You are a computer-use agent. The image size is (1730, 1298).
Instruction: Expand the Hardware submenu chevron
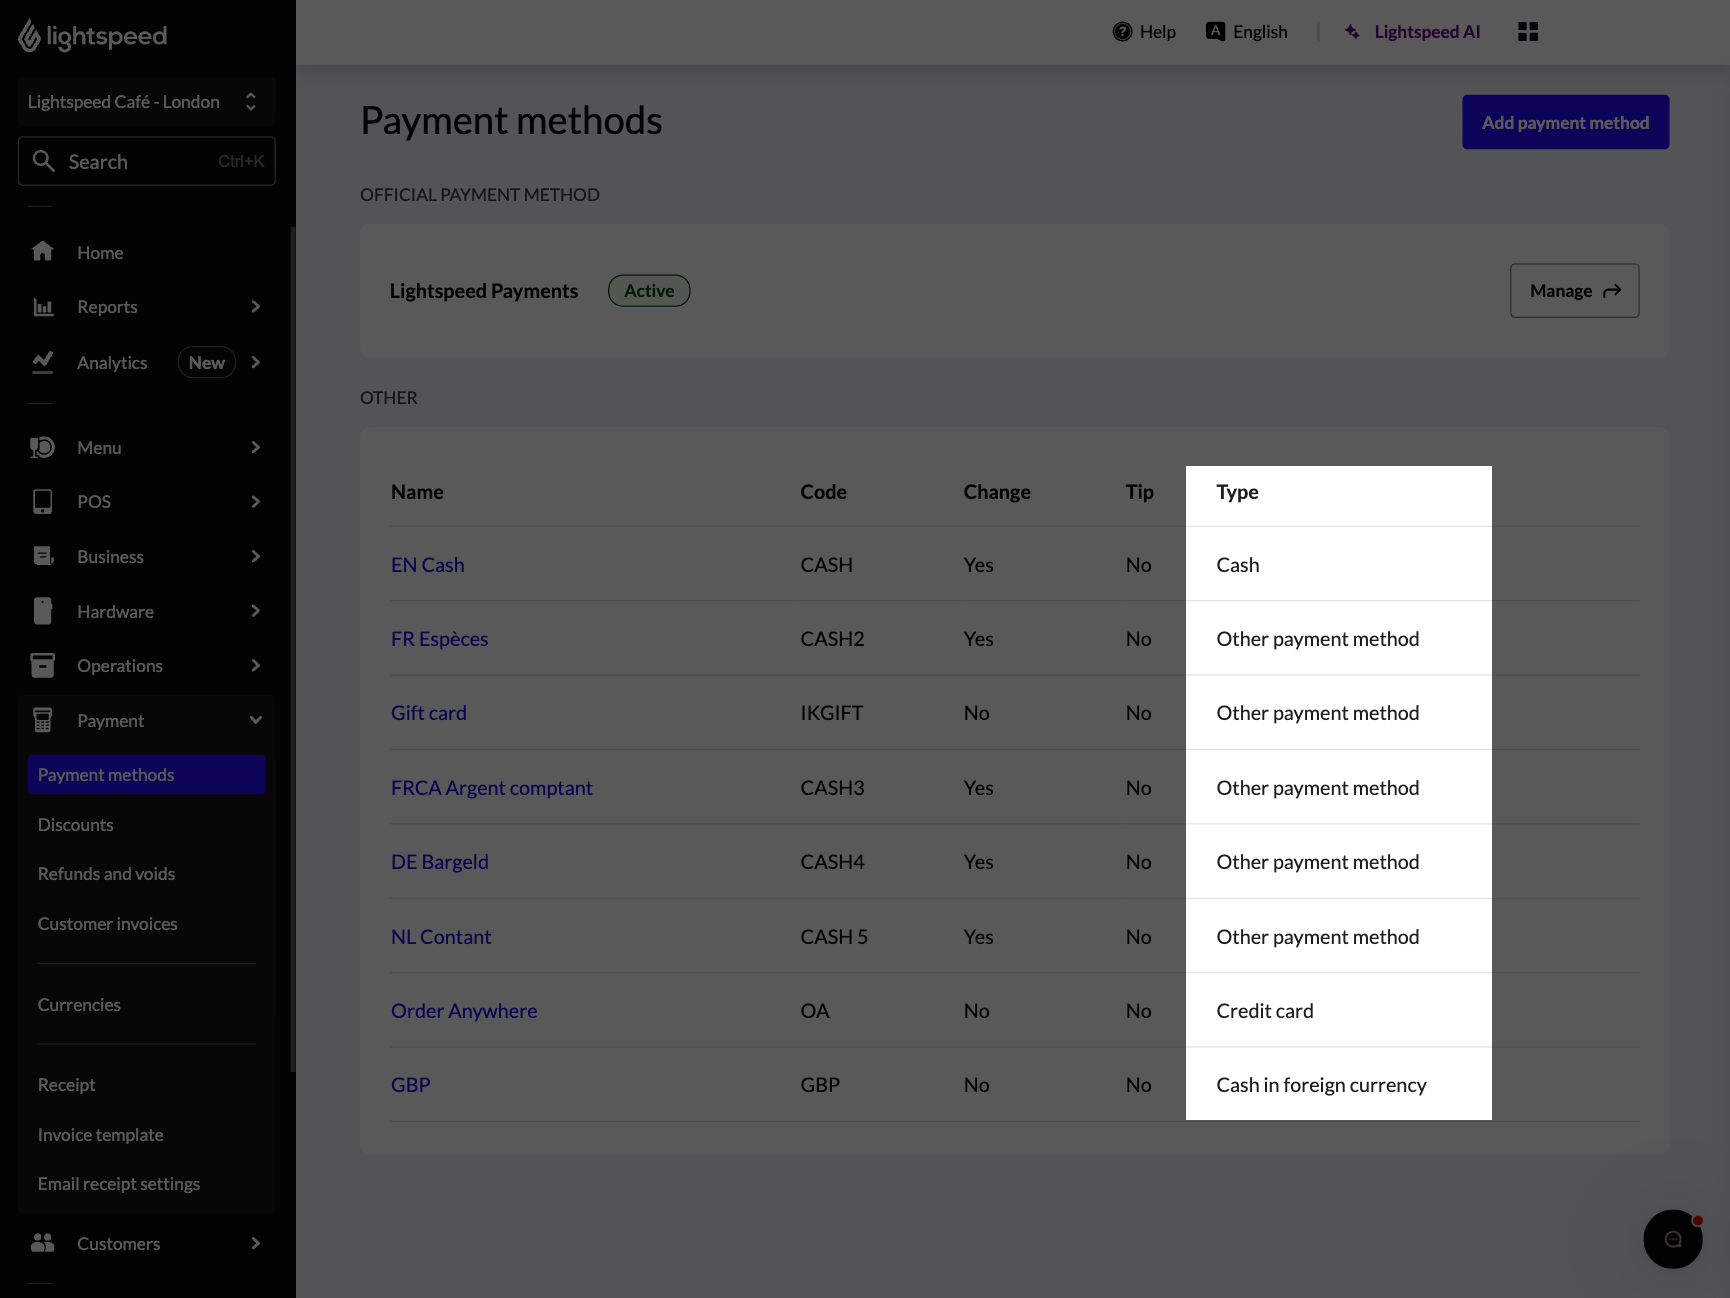pyautogui.click(x=255, y=611)
